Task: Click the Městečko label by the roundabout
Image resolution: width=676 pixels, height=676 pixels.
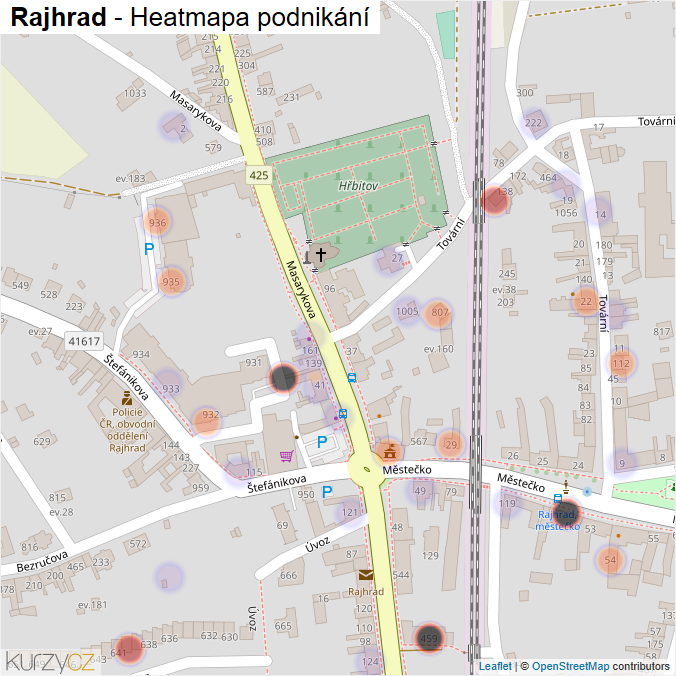Action: tap(407, 469)
